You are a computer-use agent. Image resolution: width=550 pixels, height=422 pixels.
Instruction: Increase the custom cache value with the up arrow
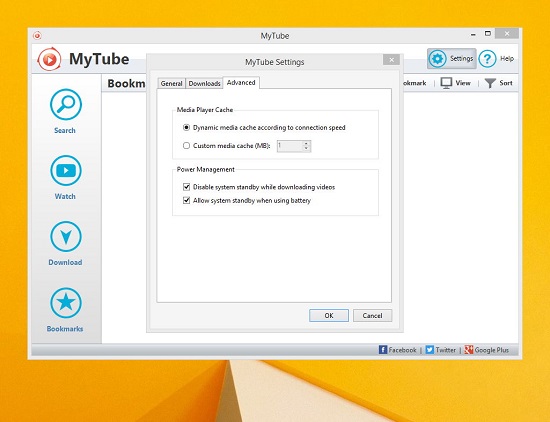[306, 143]
